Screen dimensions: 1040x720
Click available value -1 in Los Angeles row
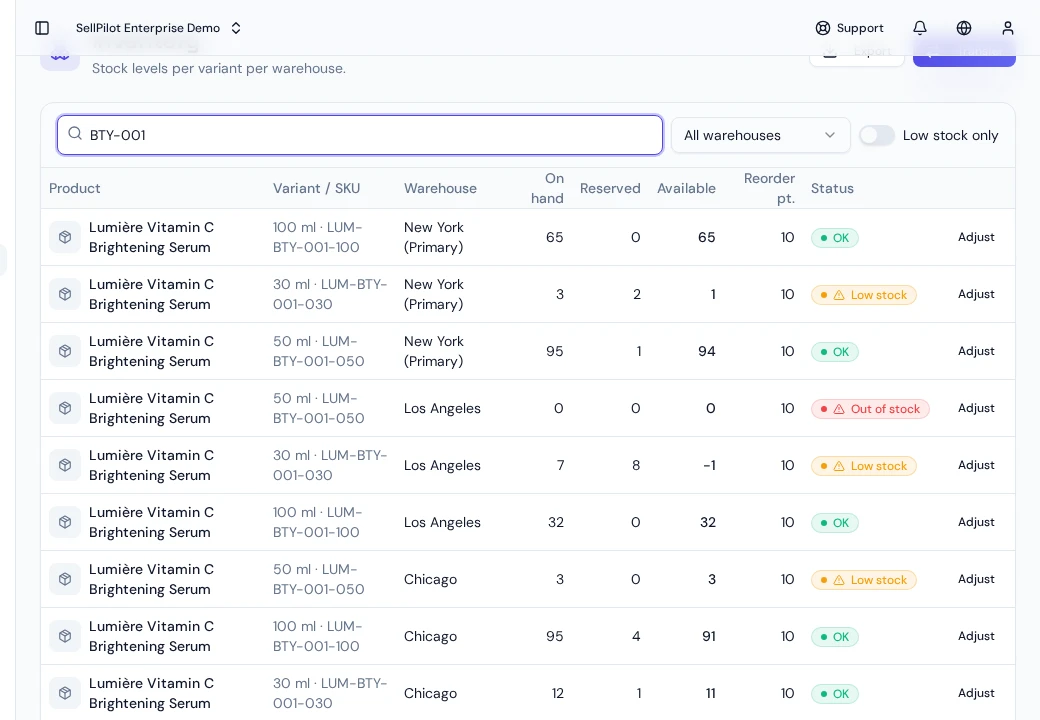coord(709,465)
